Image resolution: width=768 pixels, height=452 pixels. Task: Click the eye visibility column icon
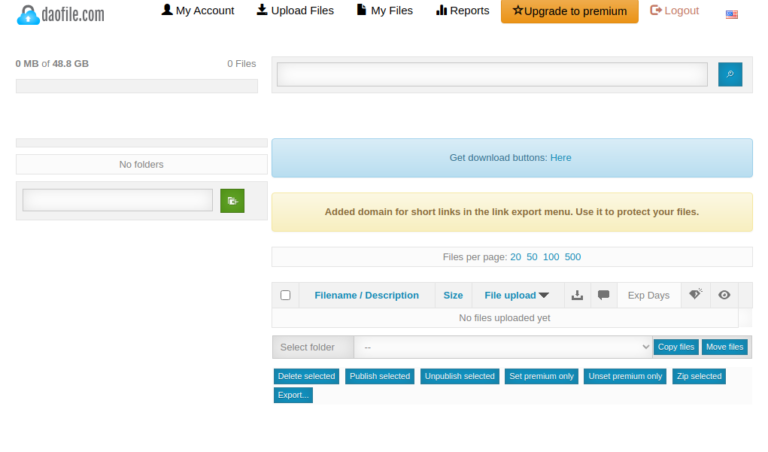click(724, 295)
